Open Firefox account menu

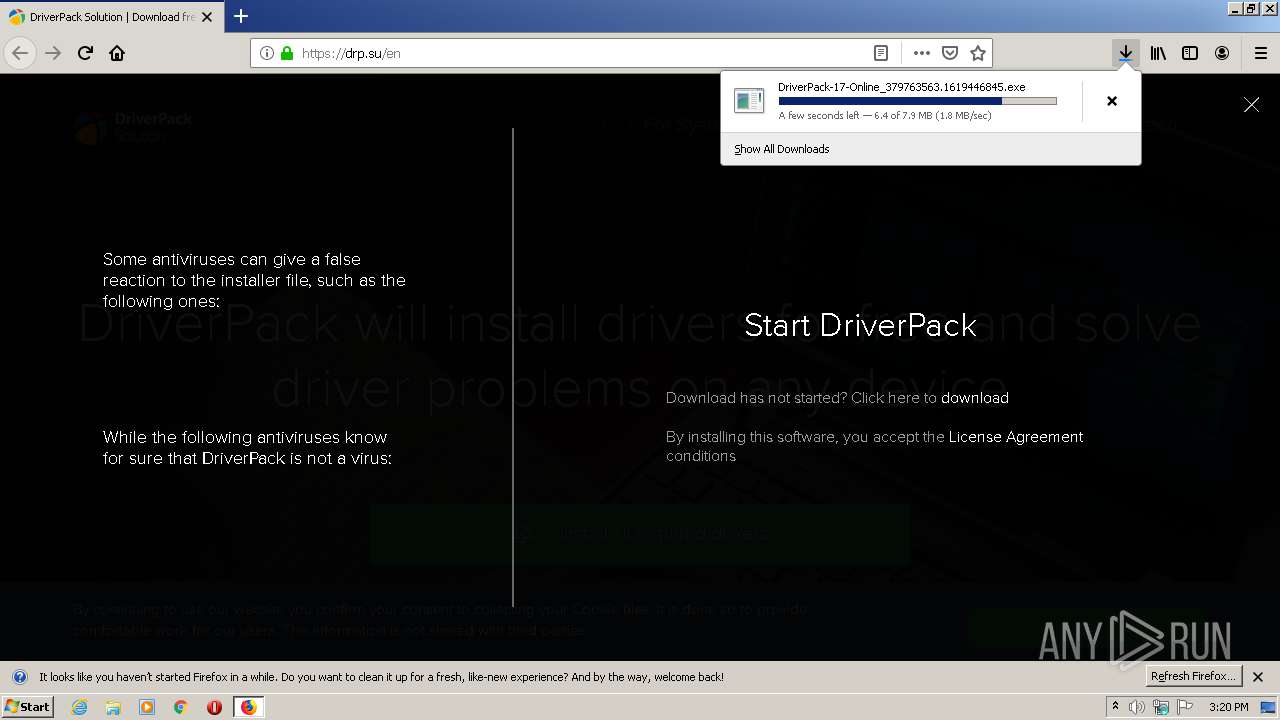tap(1222, 53)
